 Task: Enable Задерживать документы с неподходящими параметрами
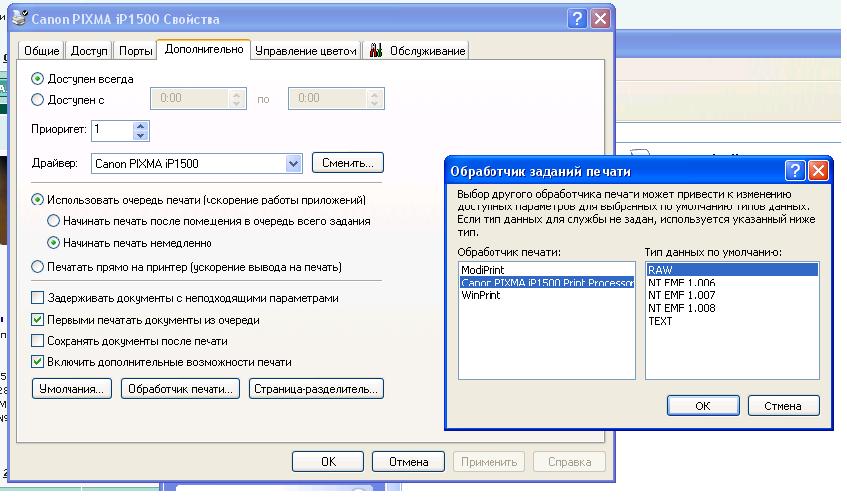point(37,298)
